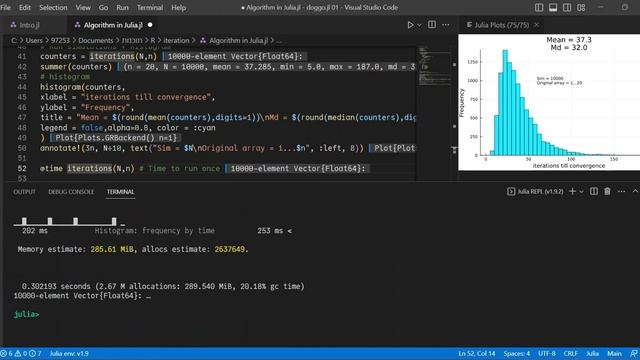The width and height of the screenshot is (640, 360).
Task: Click the 'Memory estimate' terminal line
Action: tap(133, 249)
